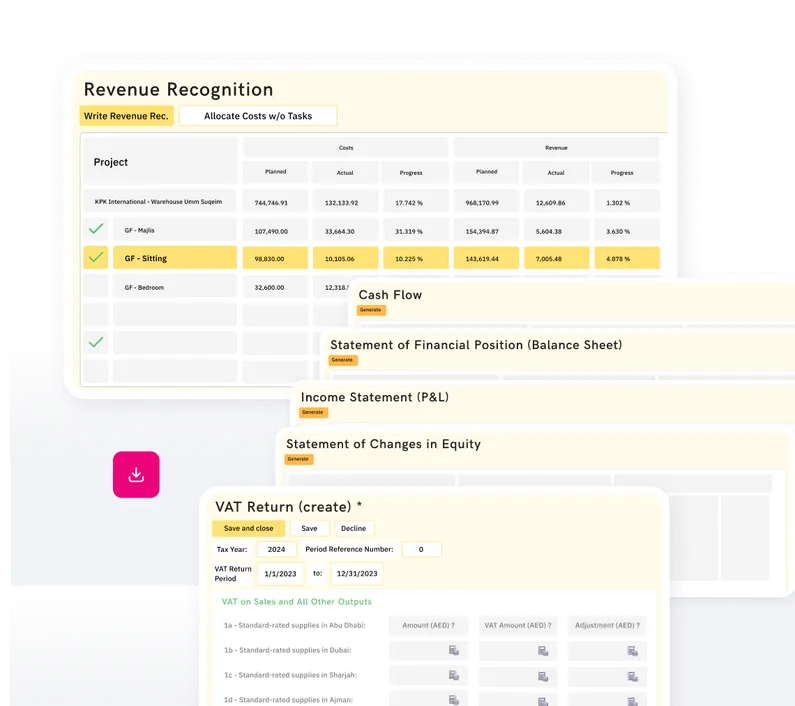This screenshot has height=706, width=795.
Task: Toggle the checkmark for GF - Sitting row
Action: click(96, 258)
